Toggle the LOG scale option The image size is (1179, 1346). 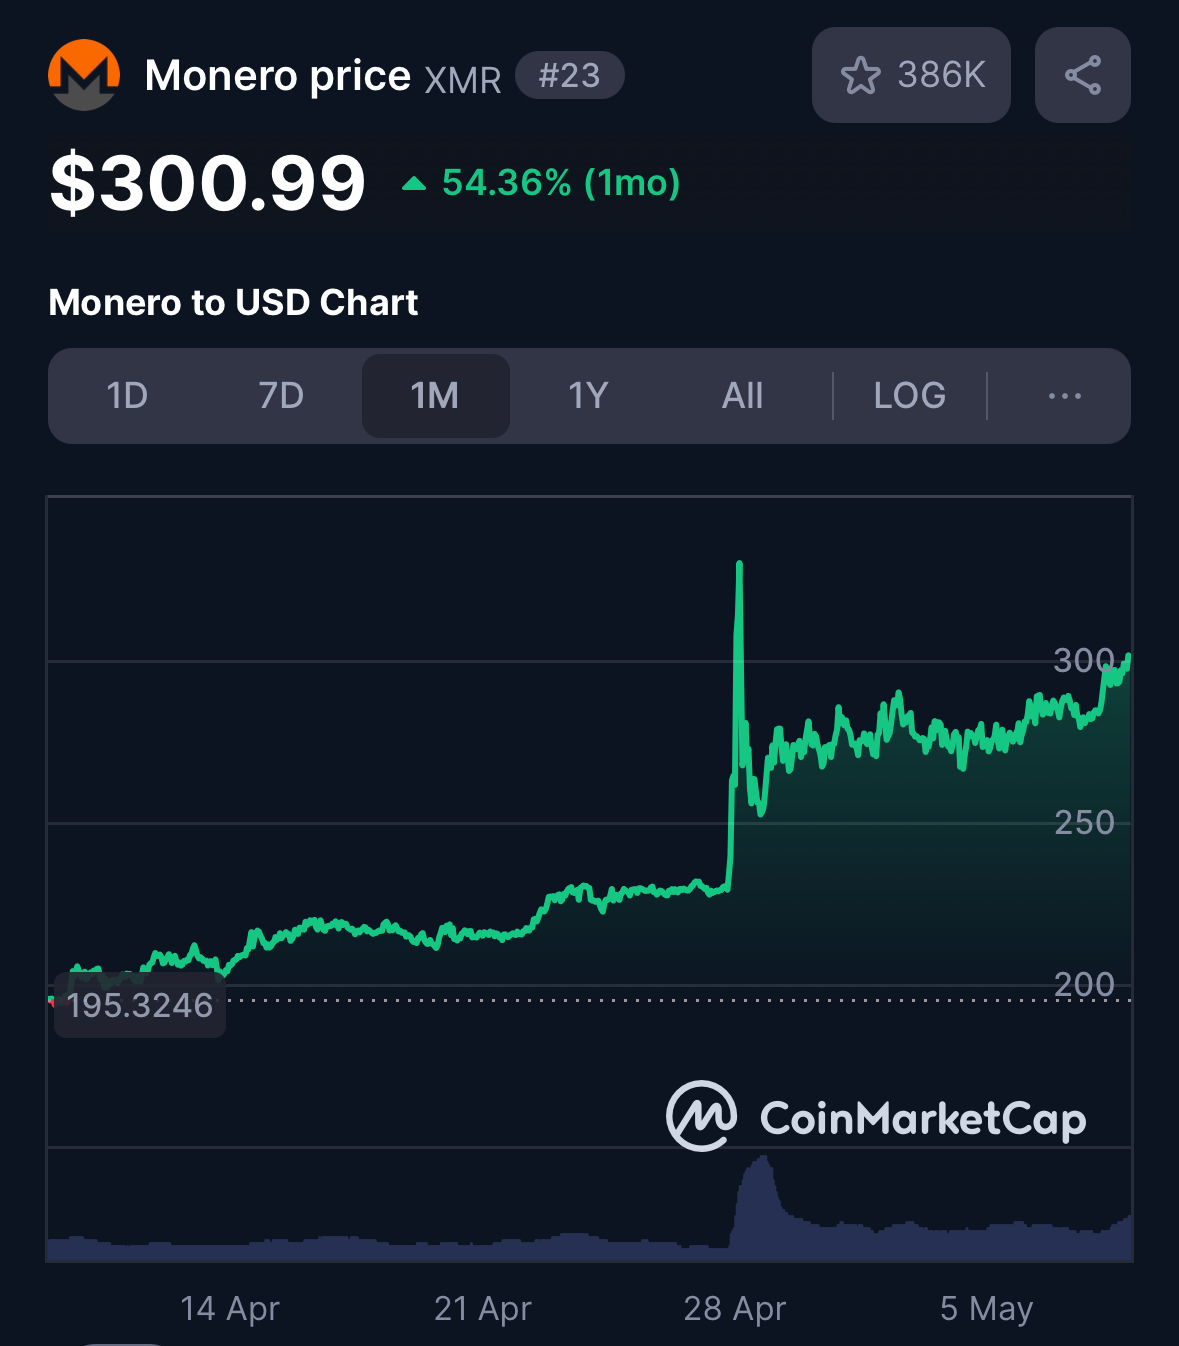[909, 396]
